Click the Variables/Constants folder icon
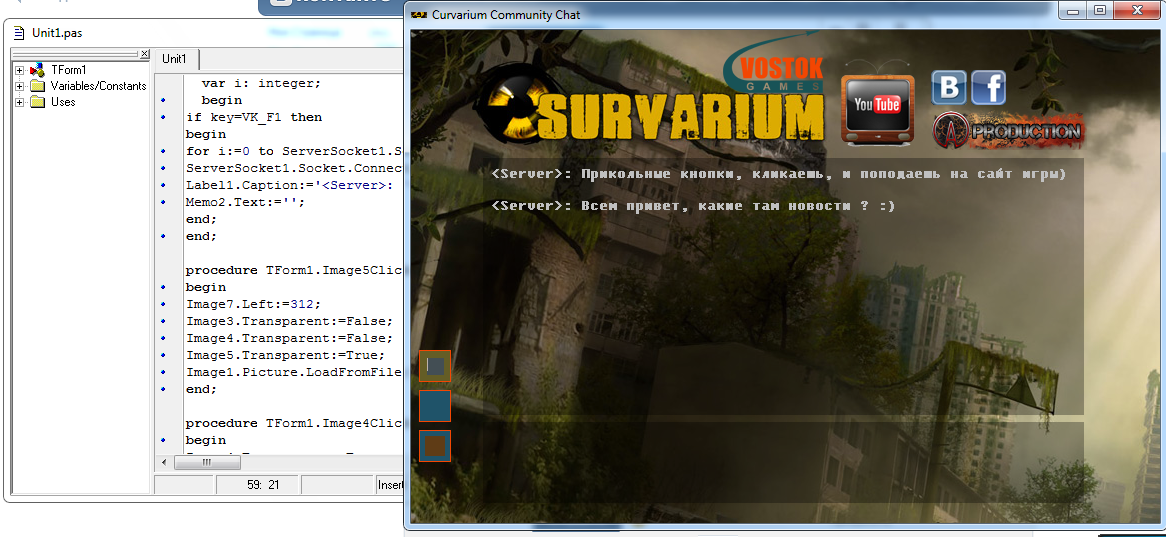Screen dimensions: 1166x537 coord(37,86)
